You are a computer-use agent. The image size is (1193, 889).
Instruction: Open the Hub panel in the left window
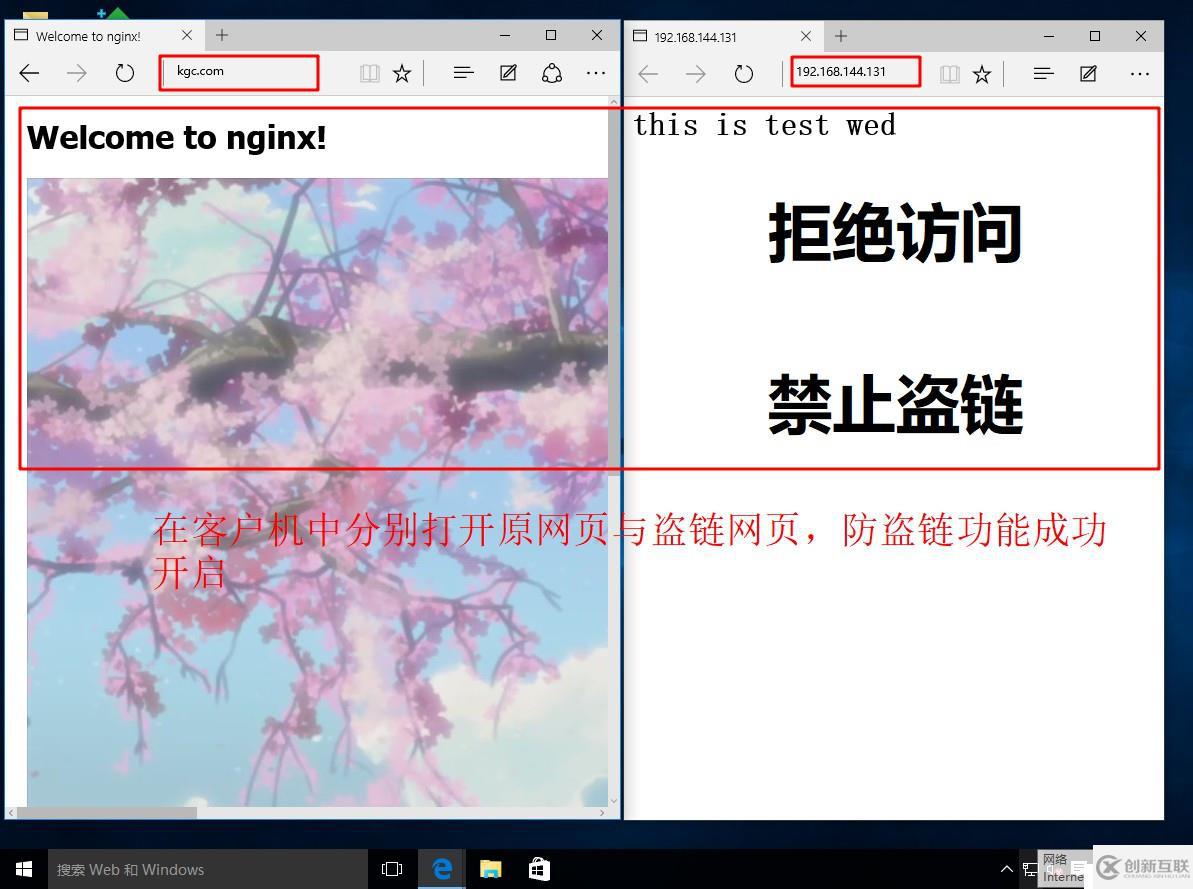(x=462, y=72)
